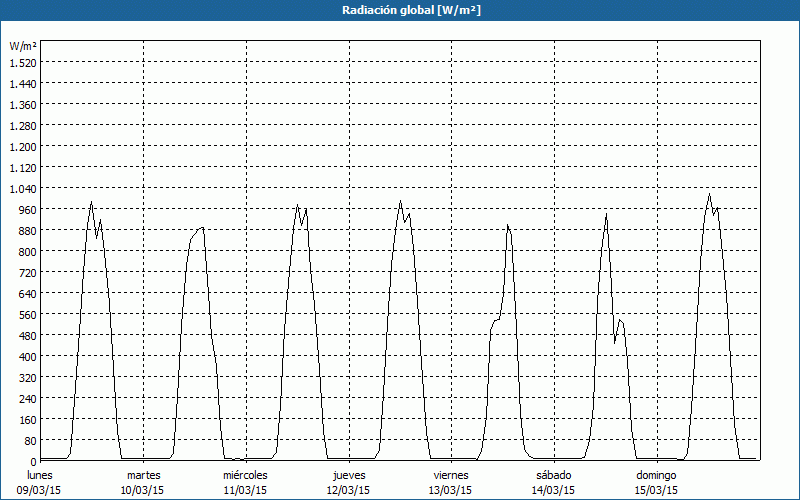Select the 'sábado' day label
Screen dimensions: 800x500
(554, 475)
